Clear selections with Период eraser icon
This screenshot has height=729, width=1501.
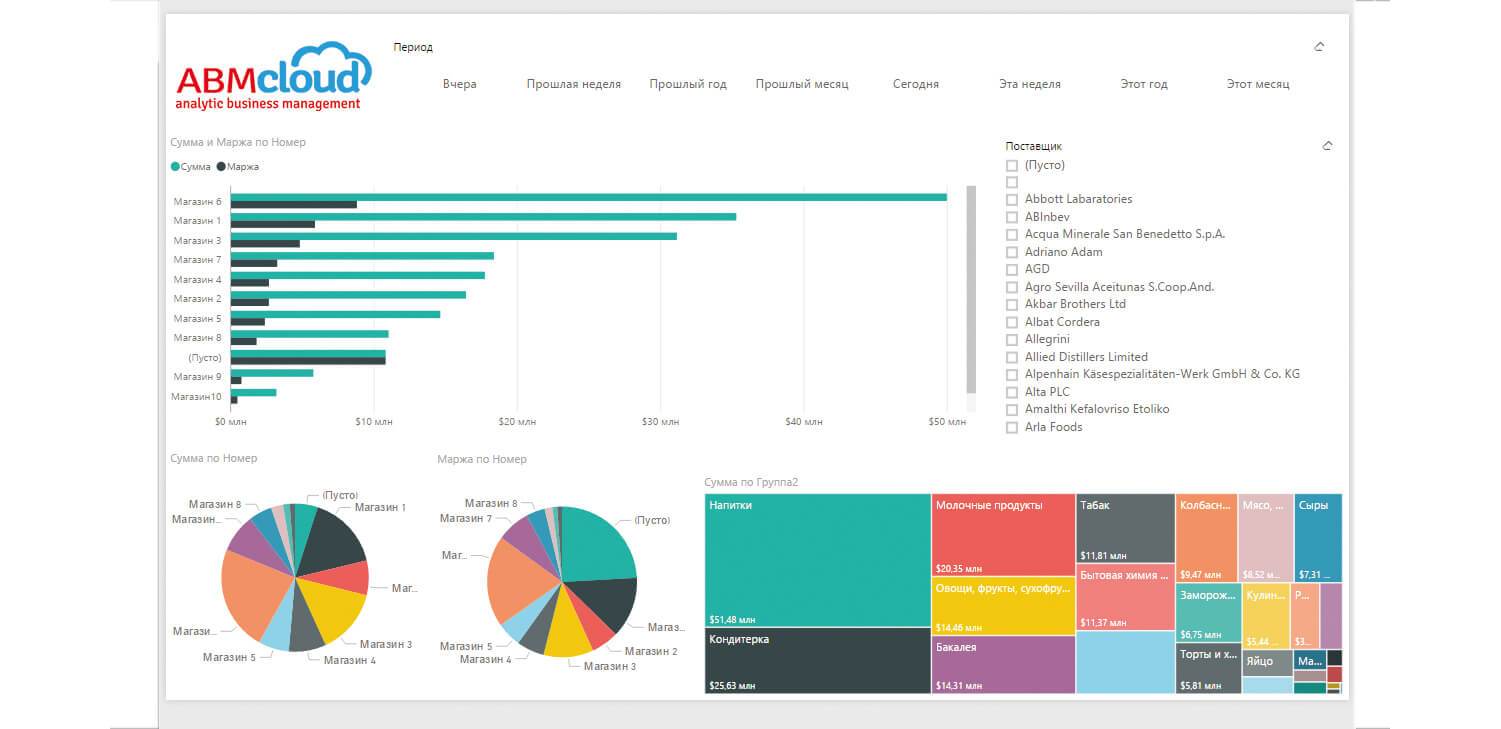(x=1319, y=47)
